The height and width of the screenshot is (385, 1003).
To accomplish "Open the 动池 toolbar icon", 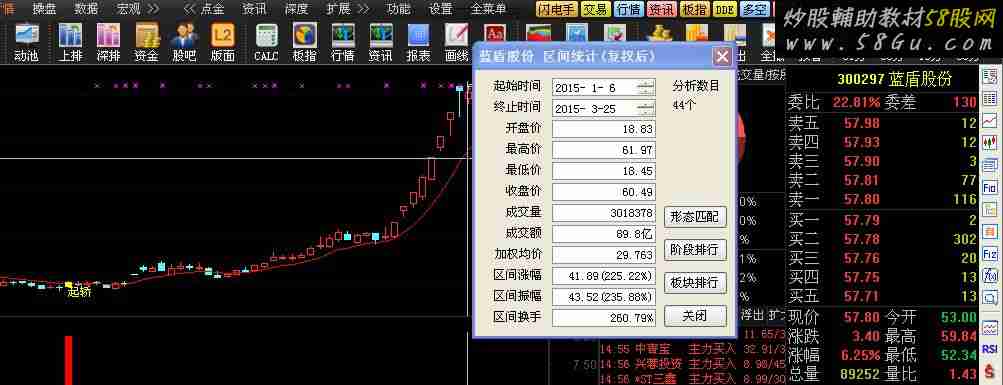I will [27, 42].
